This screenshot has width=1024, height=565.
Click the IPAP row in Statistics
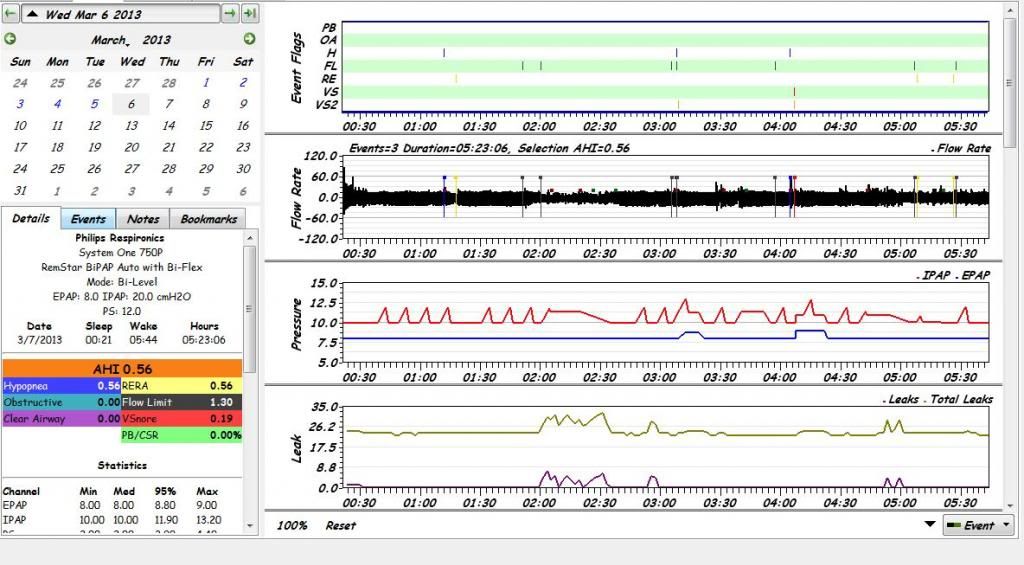111,520
